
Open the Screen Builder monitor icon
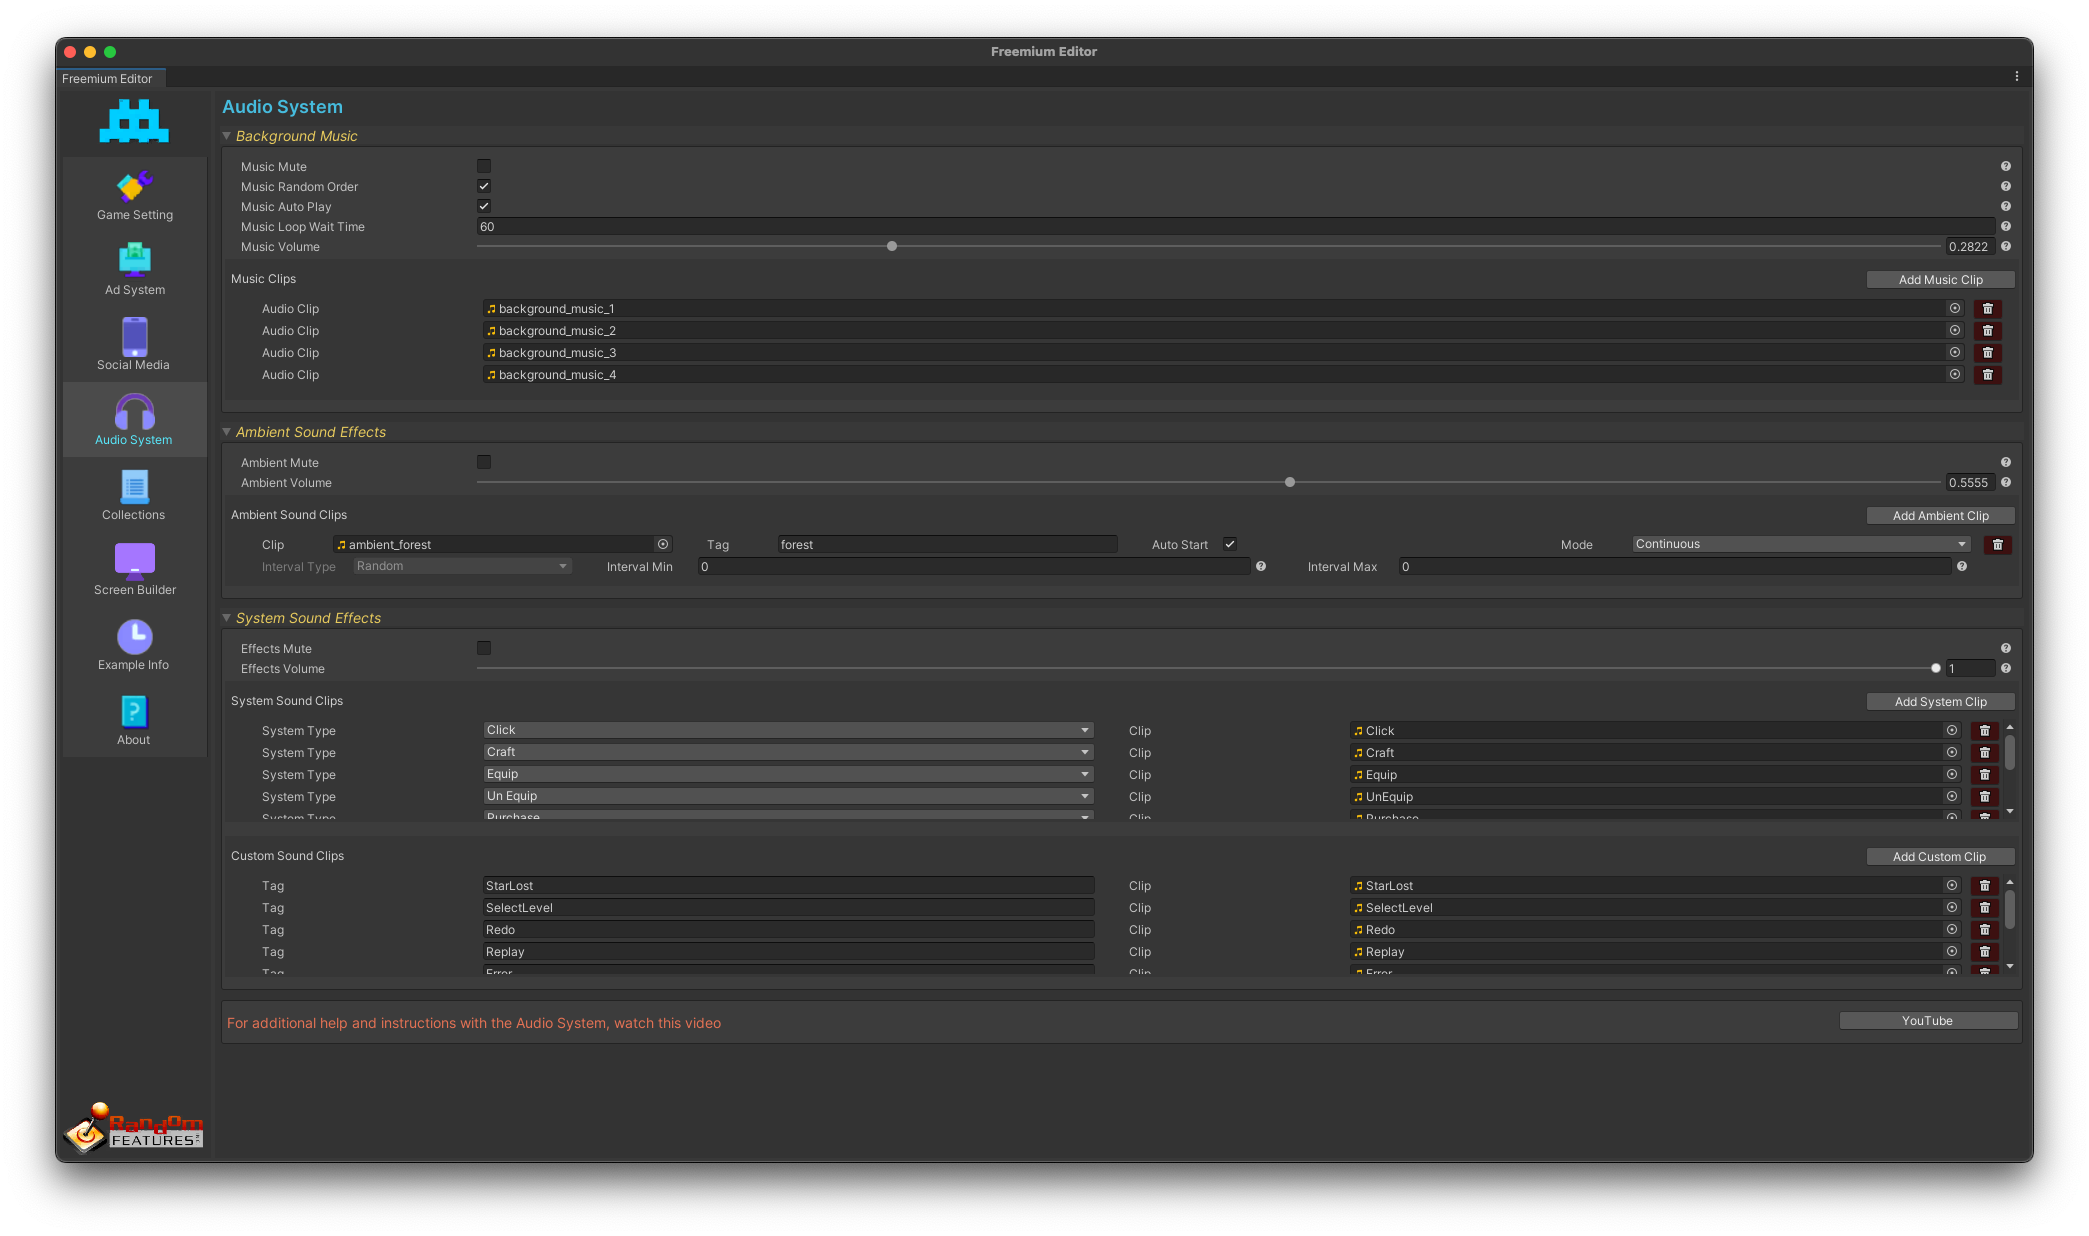(x=134, y=560)
